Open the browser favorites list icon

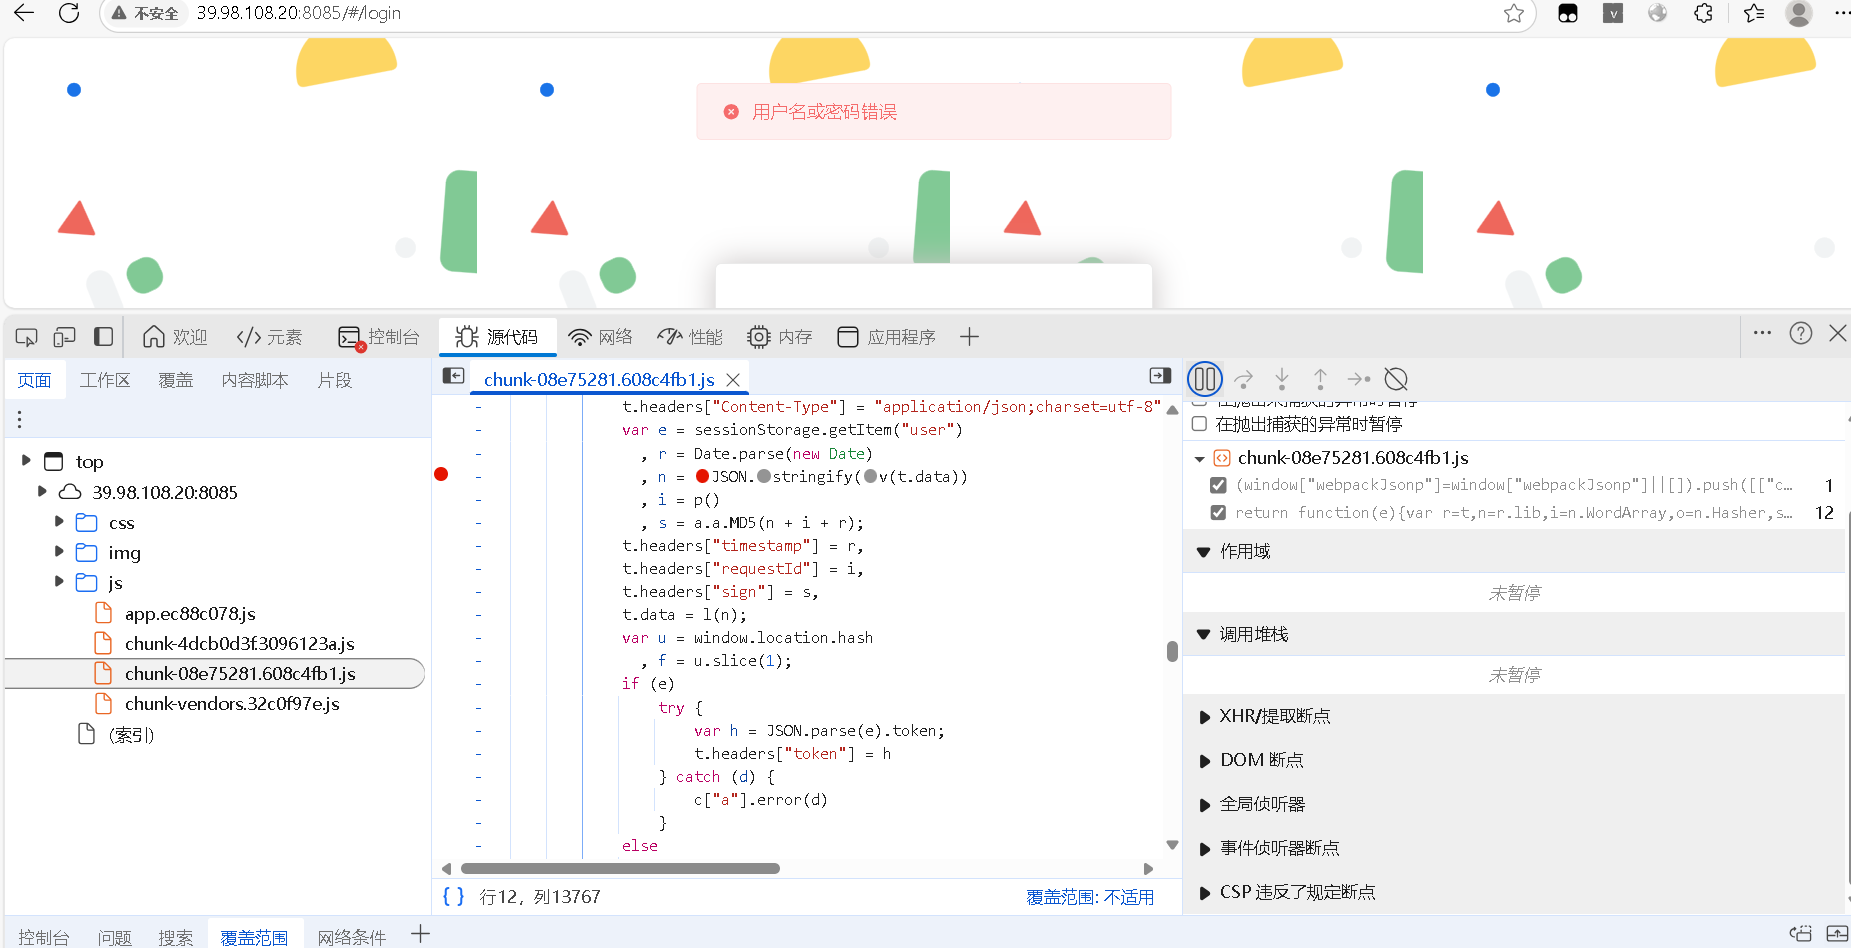pos(1754,13)
